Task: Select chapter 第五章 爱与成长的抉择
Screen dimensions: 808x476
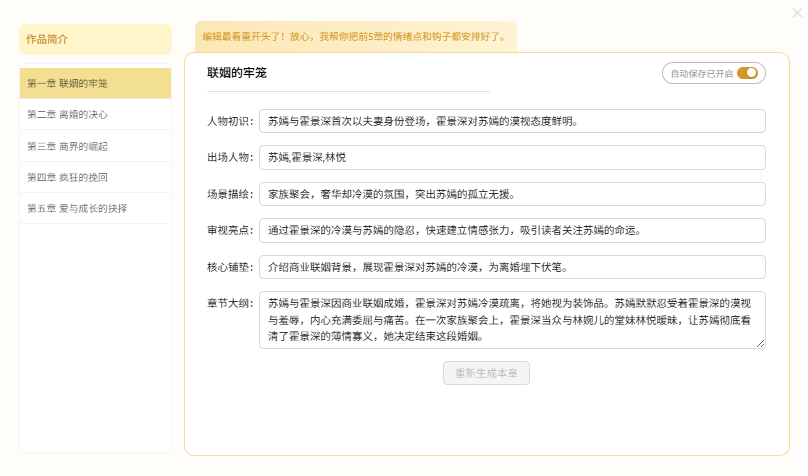Action: (95, 208)
